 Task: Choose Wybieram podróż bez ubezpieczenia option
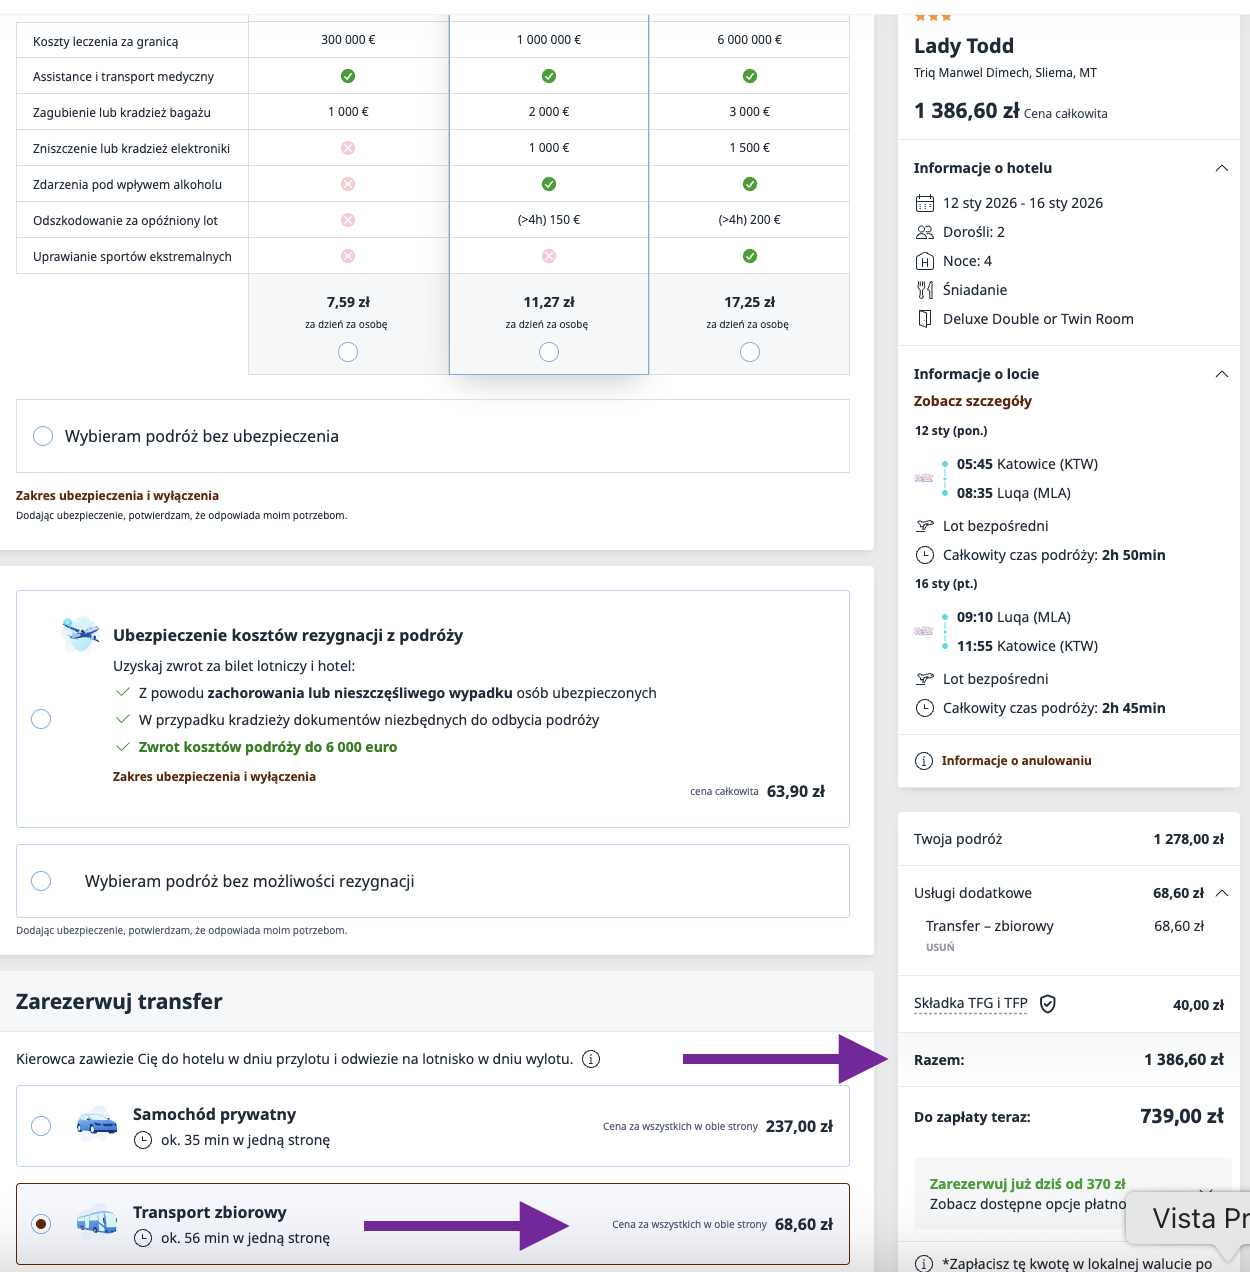point(43,436)
